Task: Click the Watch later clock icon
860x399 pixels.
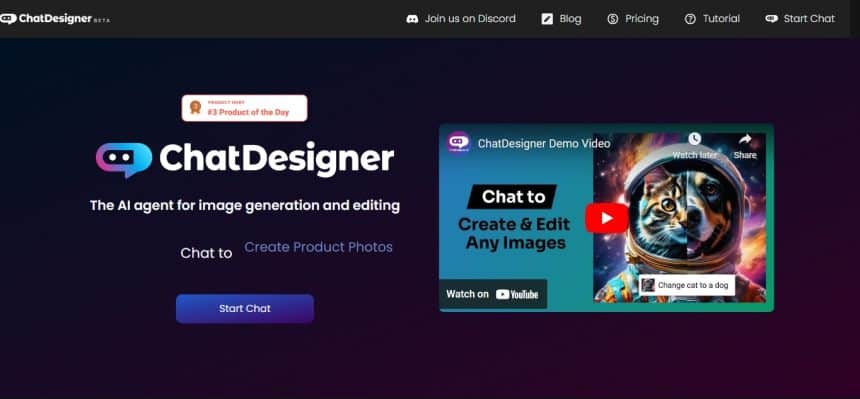Action: [694, 139]
